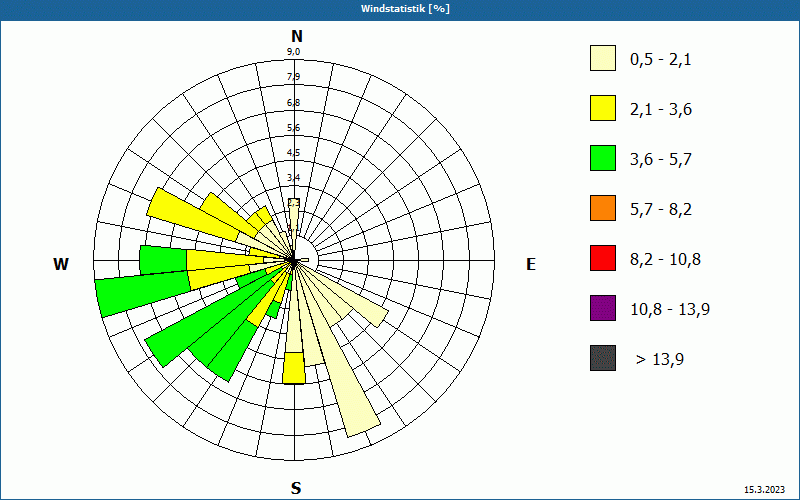Click the black center point of the wind rose

pos(293,261)
